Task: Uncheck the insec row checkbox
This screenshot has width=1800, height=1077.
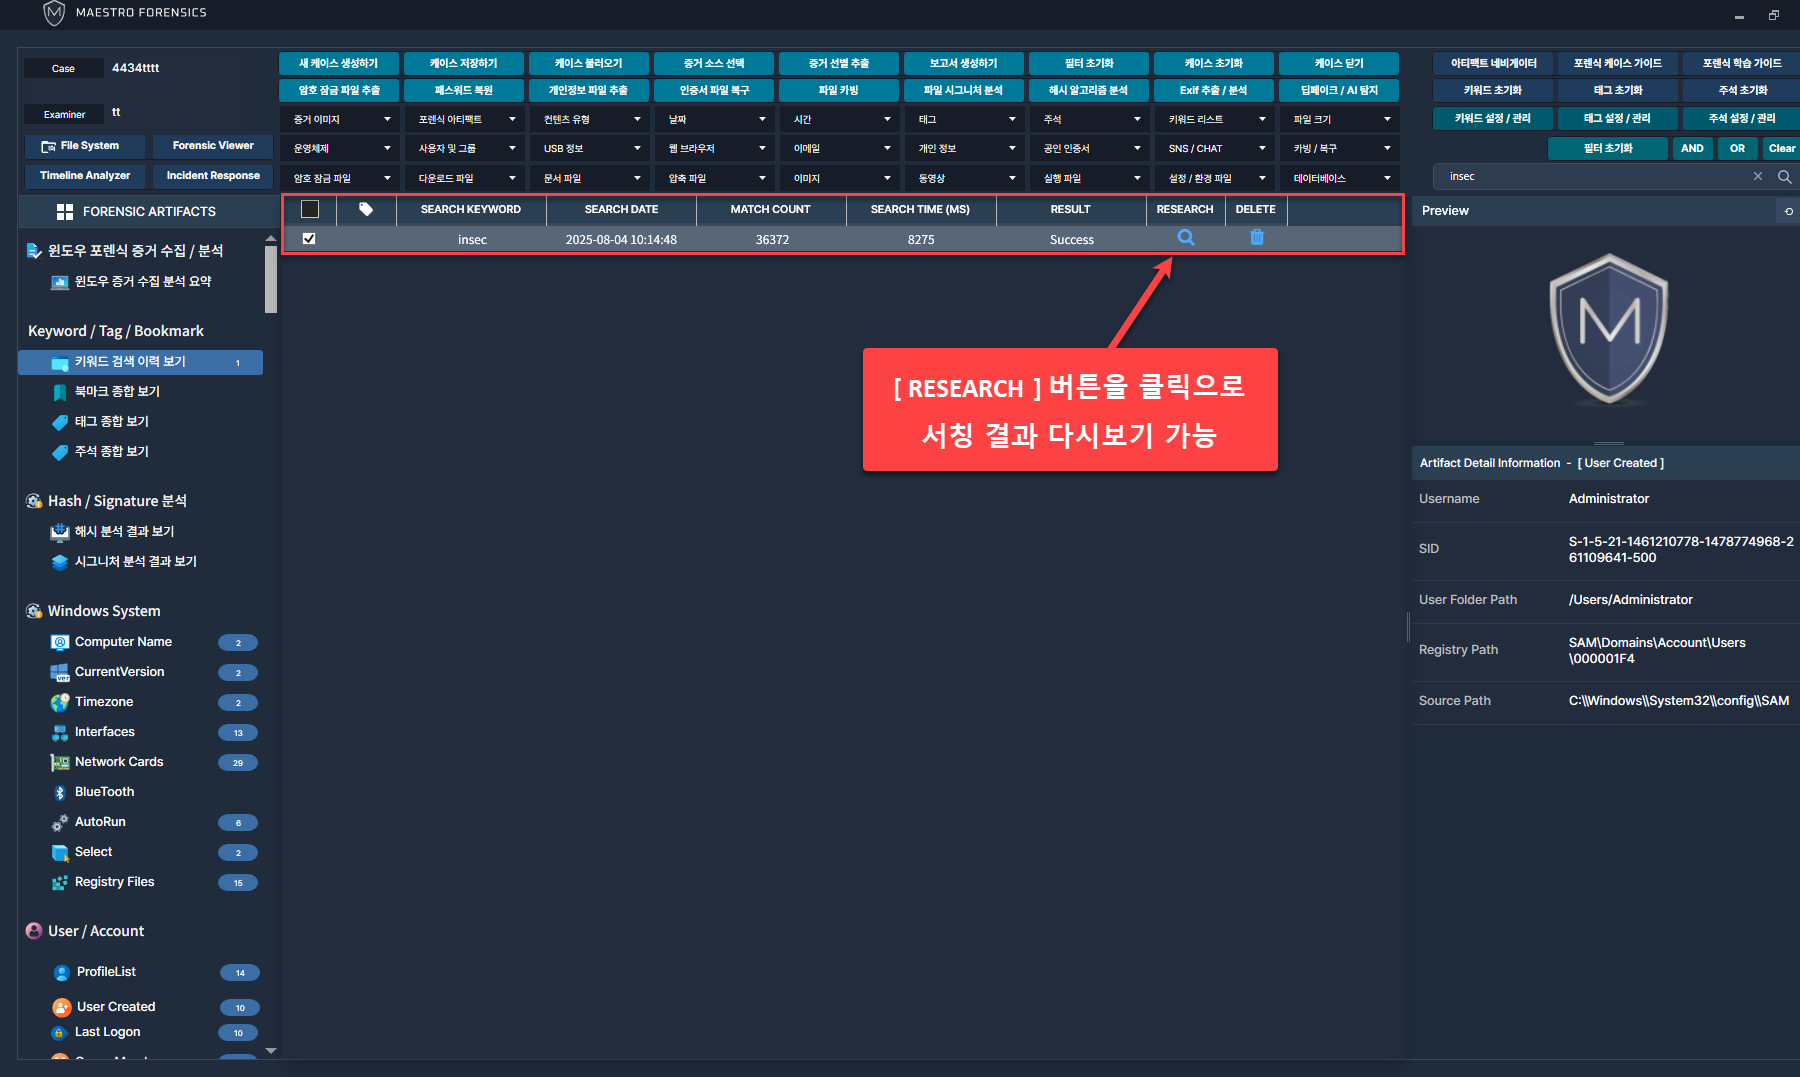Action: coord(309,239)
